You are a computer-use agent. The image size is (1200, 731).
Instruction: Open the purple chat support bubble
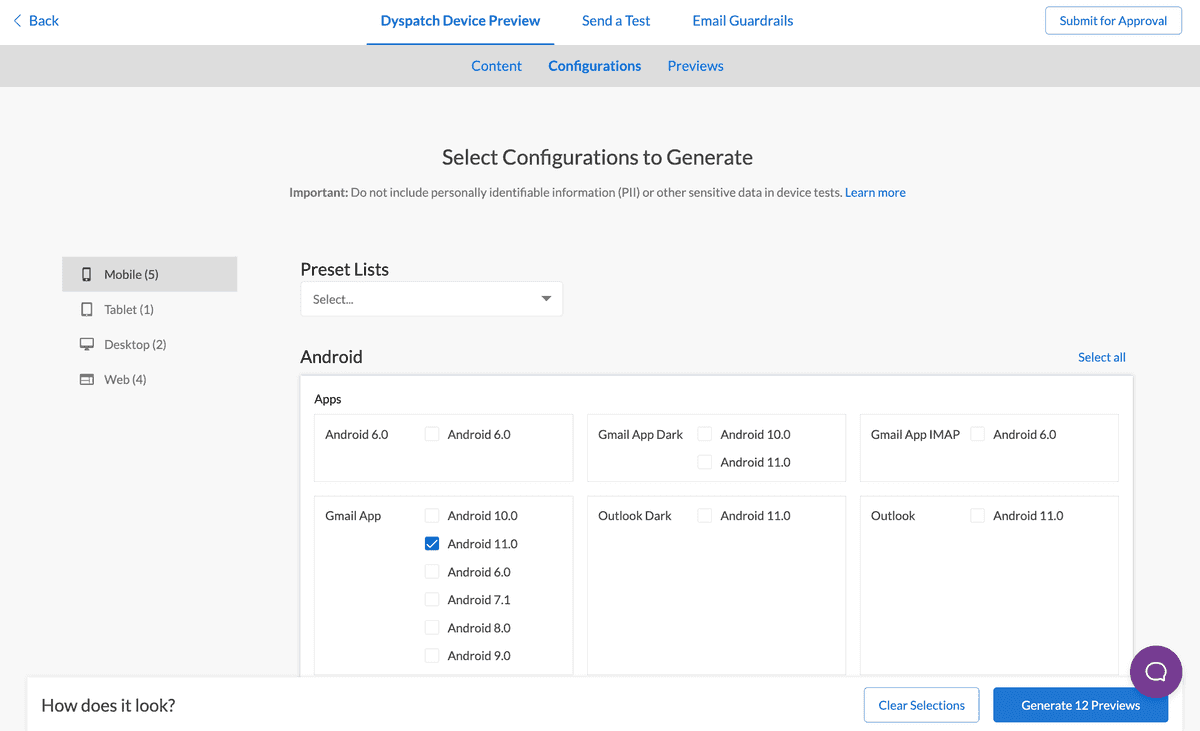pos(1156,671)
